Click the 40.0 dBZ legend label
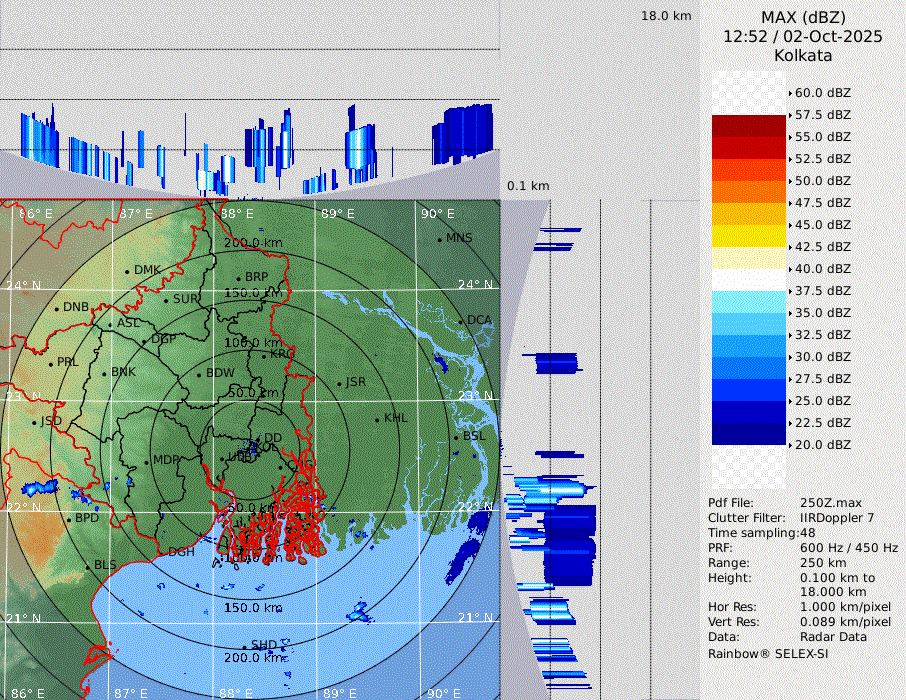The height and width of the screenshot is (700, 906). pyautogui.click(x=822, y=269)
